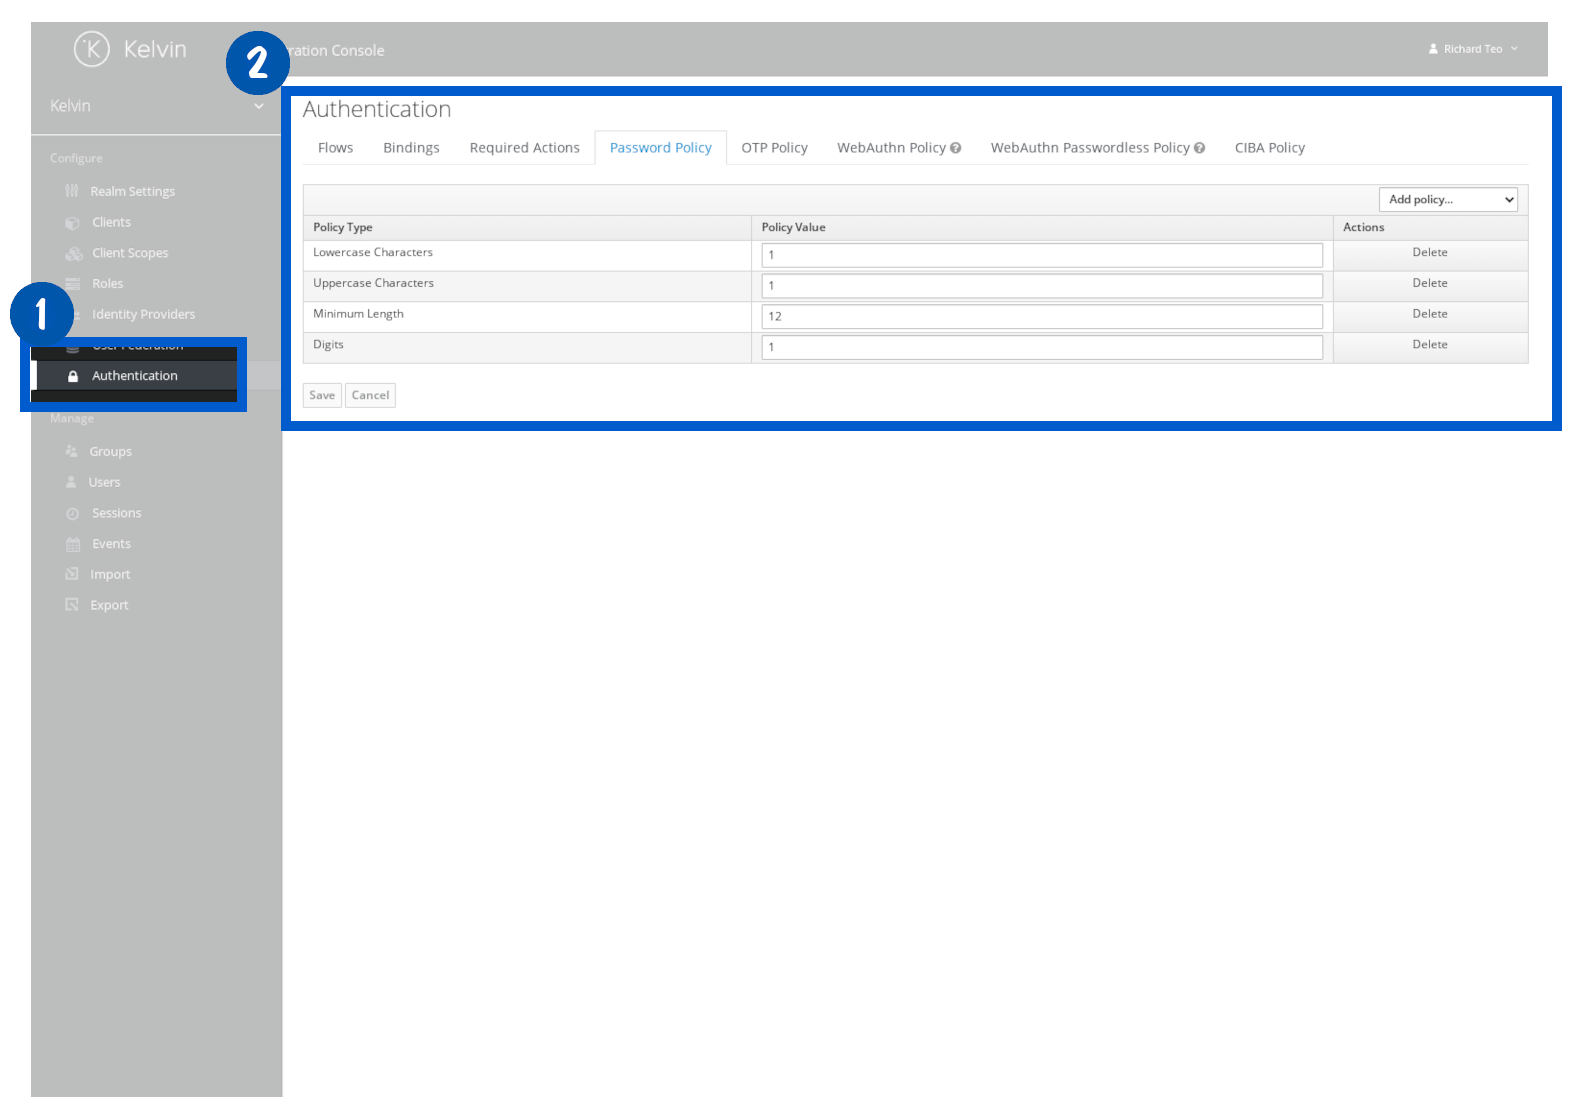
Task: Click the Clients cube icon
Action: pyautogui.click(x=72, y=223)
